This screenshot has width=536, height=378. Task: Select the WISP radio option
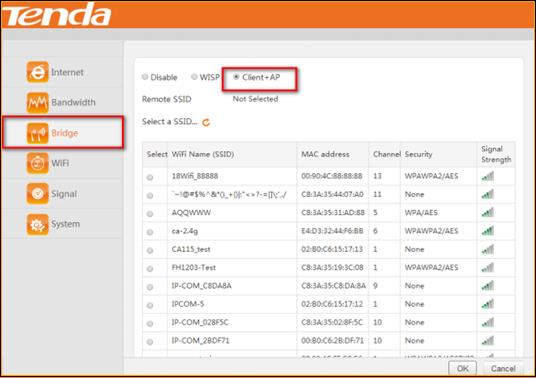[x=194, y=77]
